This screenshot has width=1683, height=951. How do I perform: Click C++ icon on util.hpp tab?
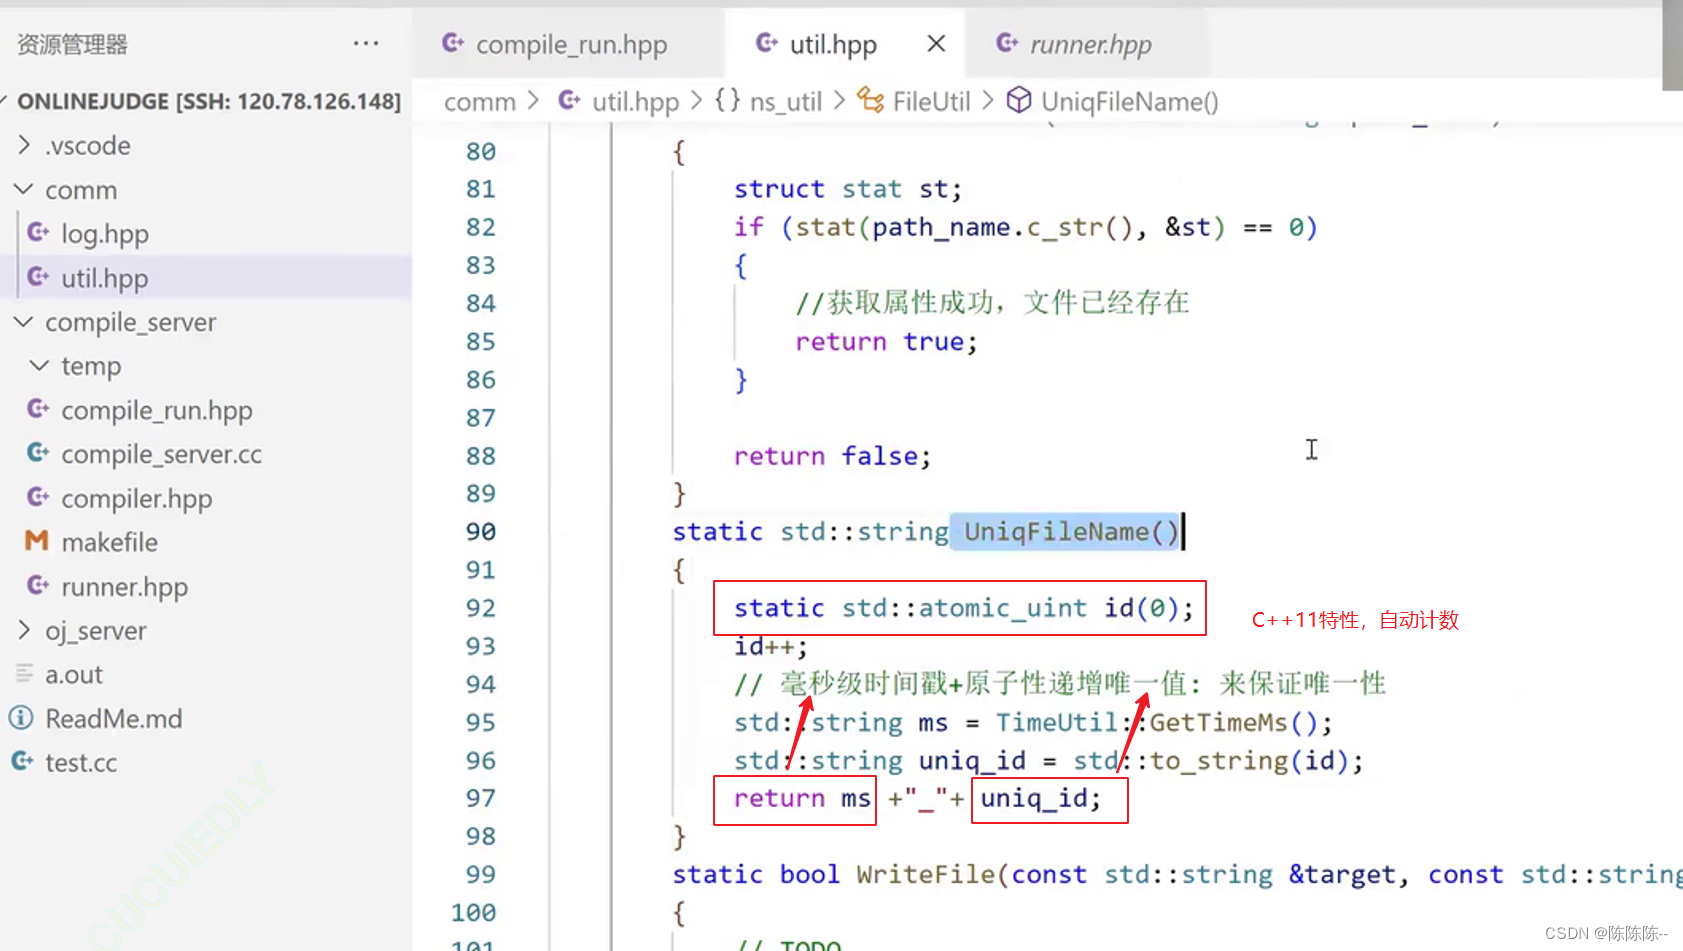coord(767,43)
